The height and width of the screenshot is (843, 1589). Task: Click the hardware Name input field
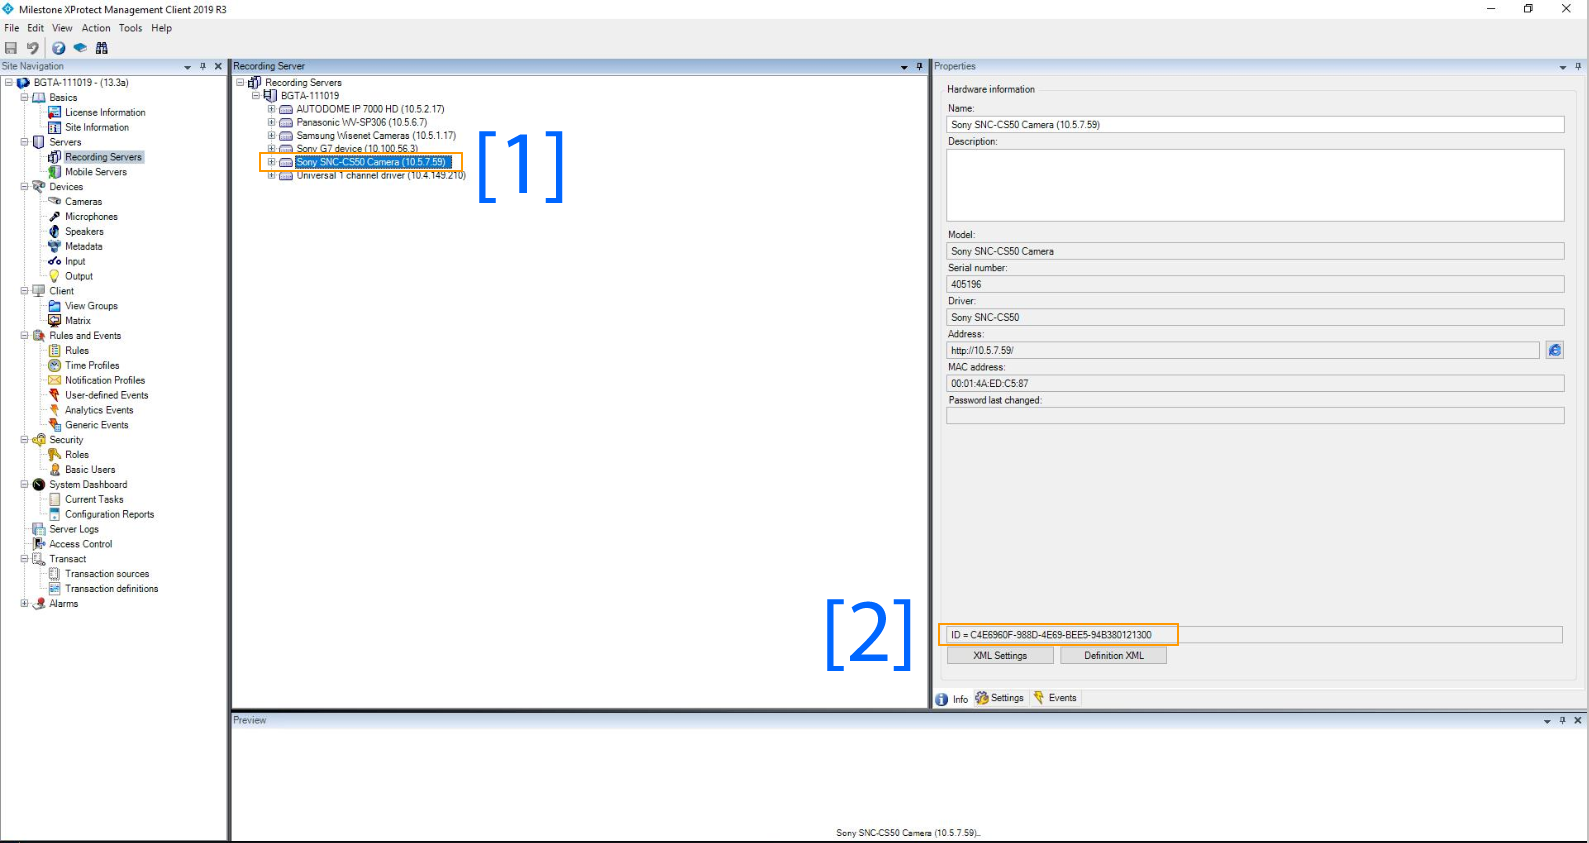1255,125
